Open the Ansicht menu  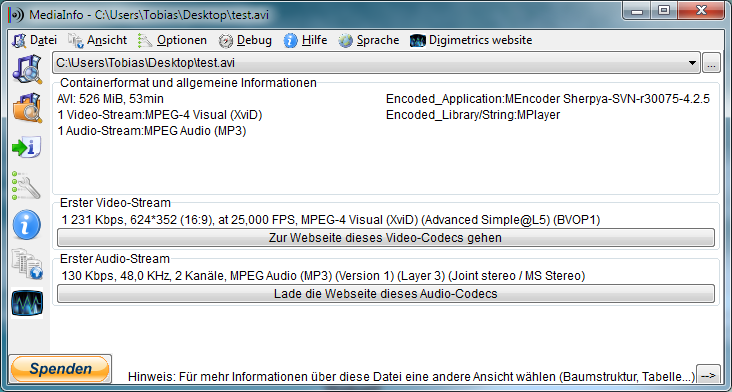98,41
